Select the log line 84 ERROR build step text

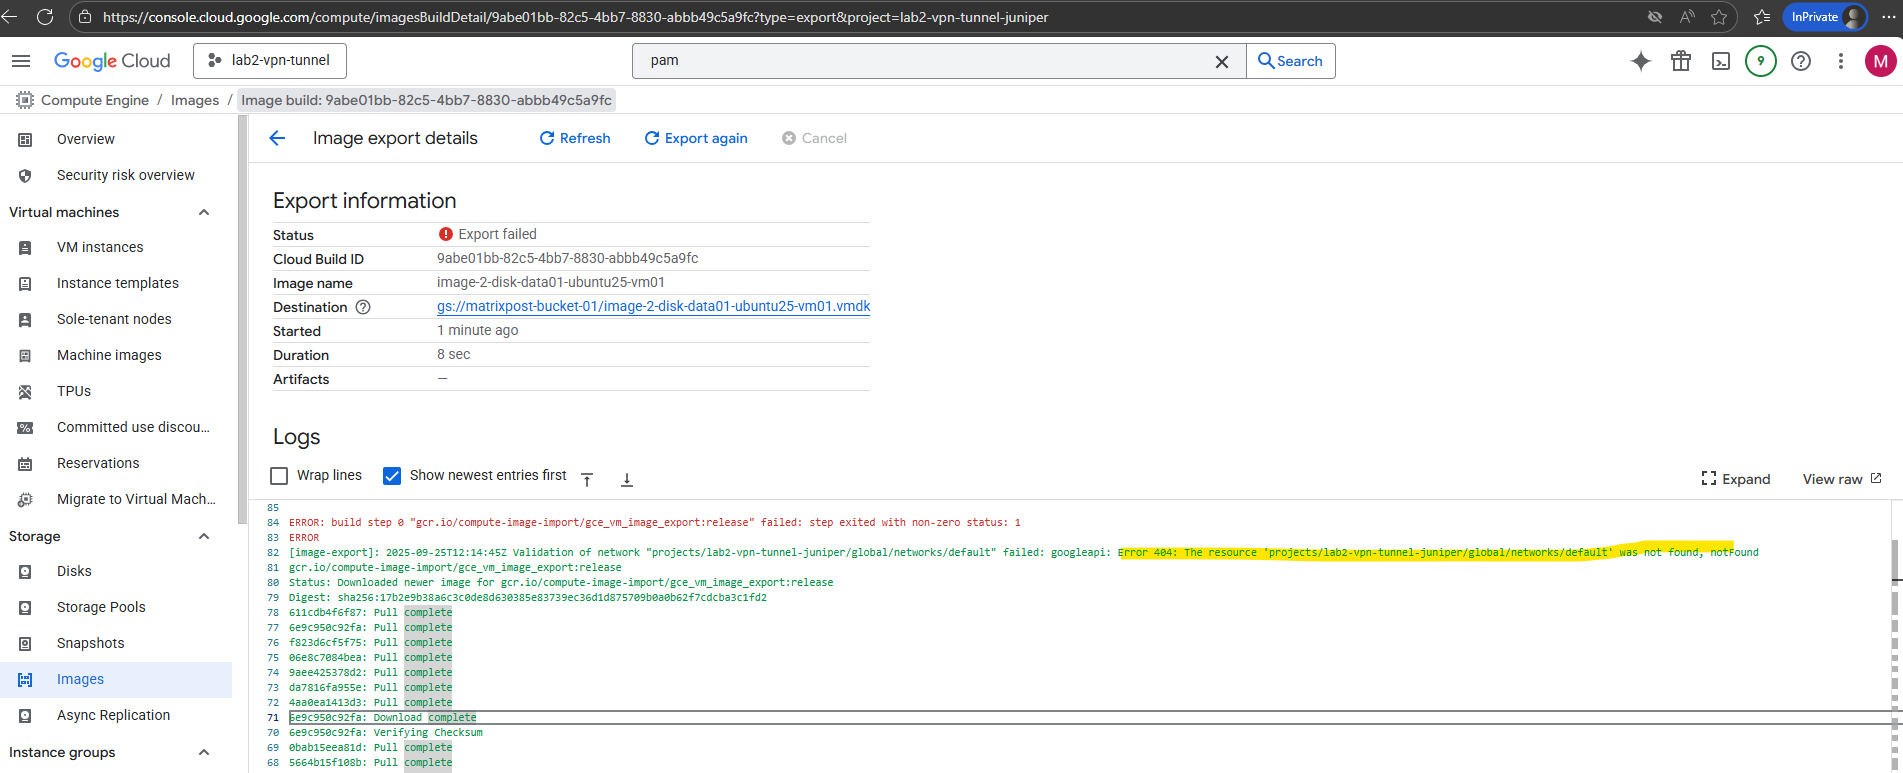click(654, 522)
